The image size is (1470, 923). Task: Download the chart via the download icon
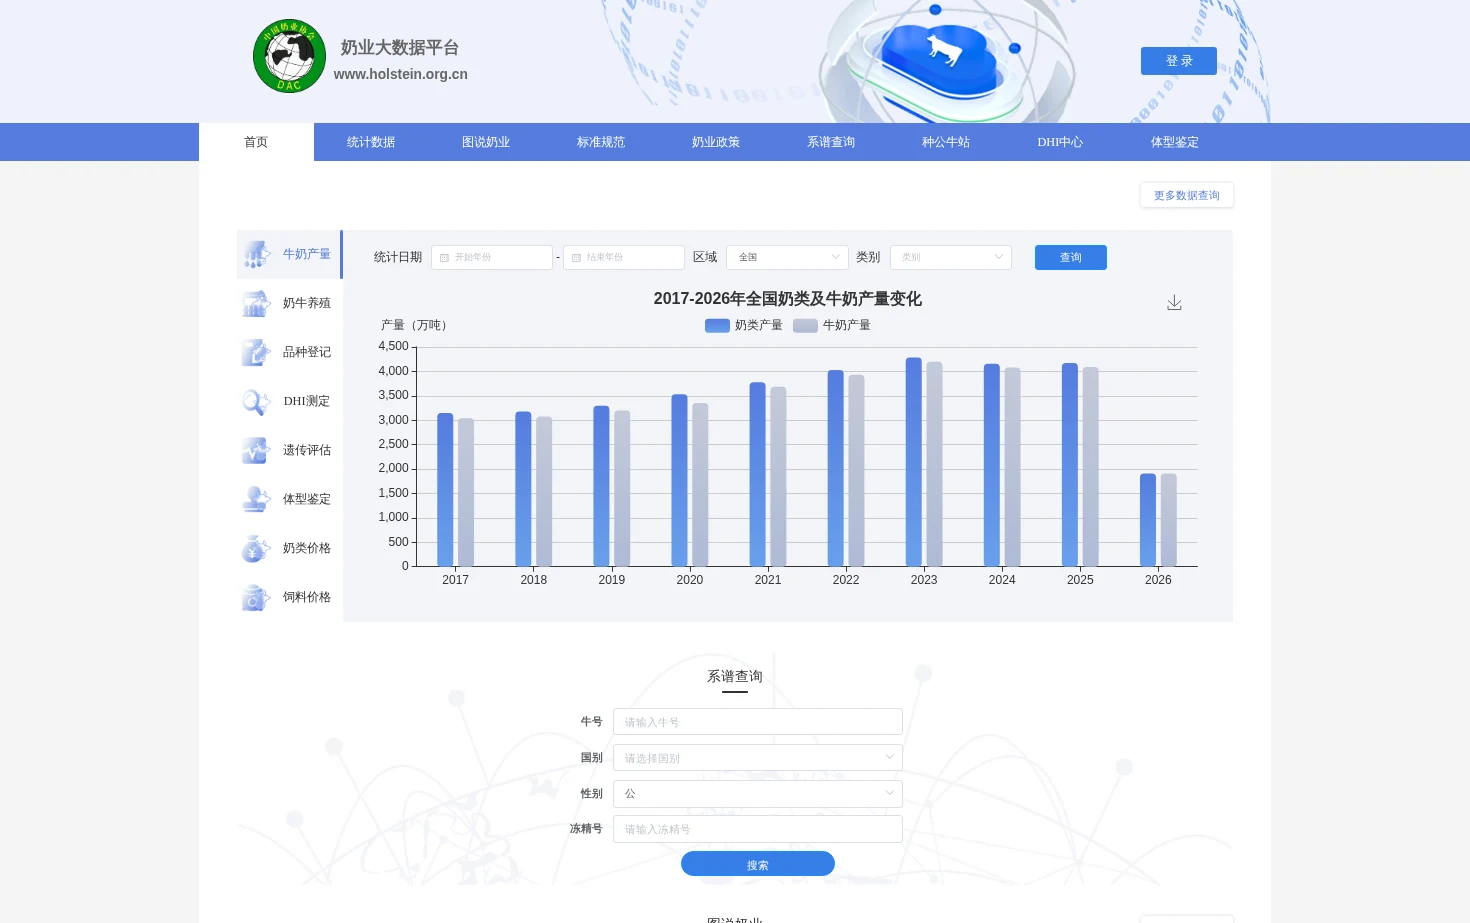coord(1174,303)
